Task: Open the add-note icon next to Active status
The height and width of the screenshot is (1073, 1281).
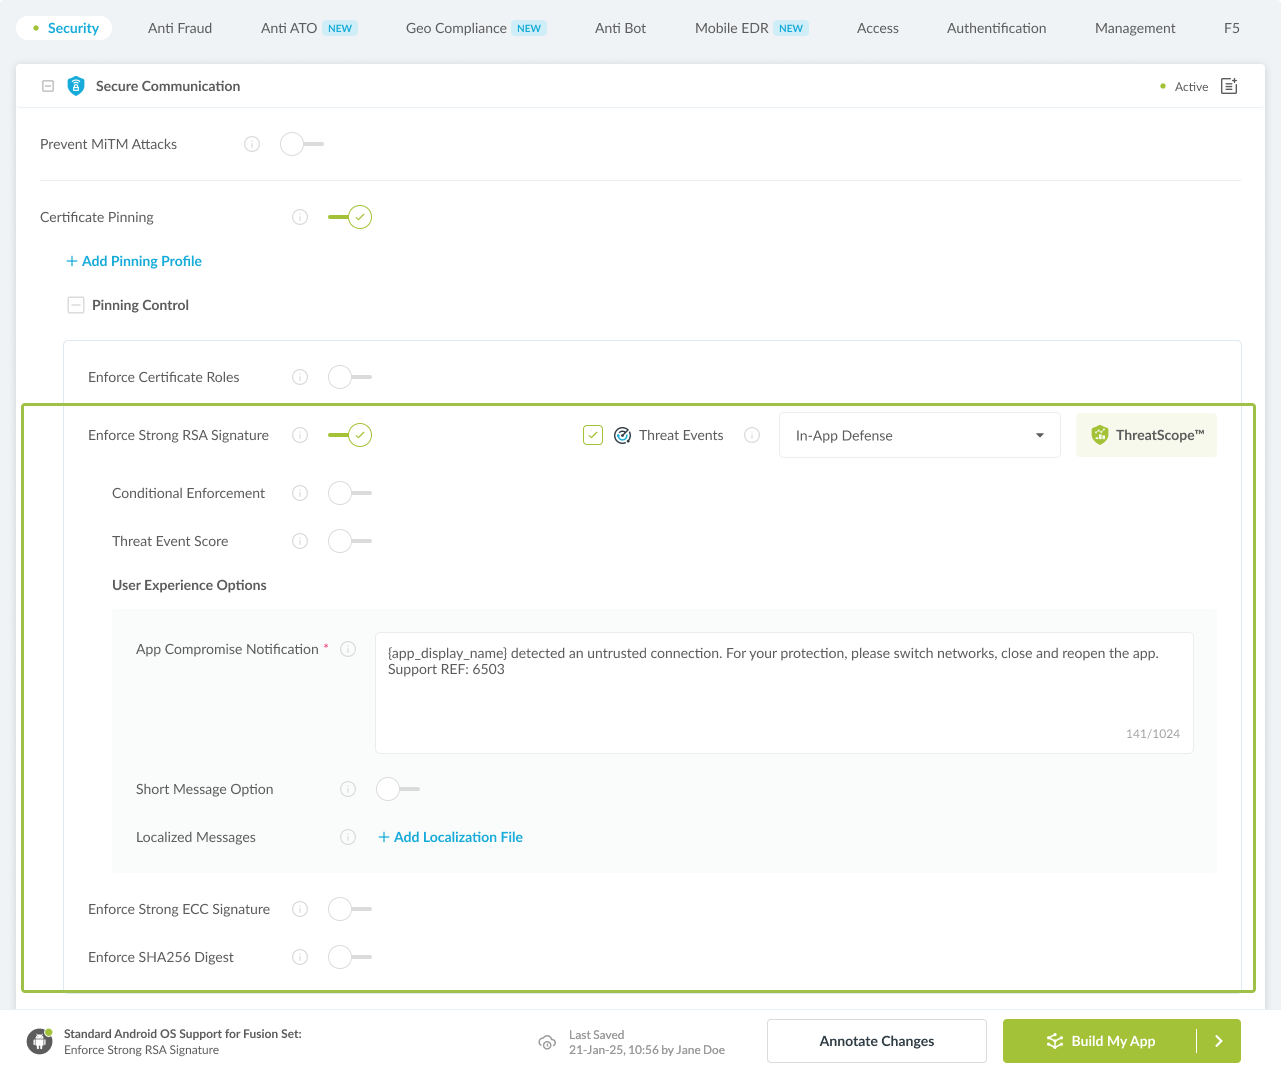Action: pyautogui.click(x=1228, y=86)
